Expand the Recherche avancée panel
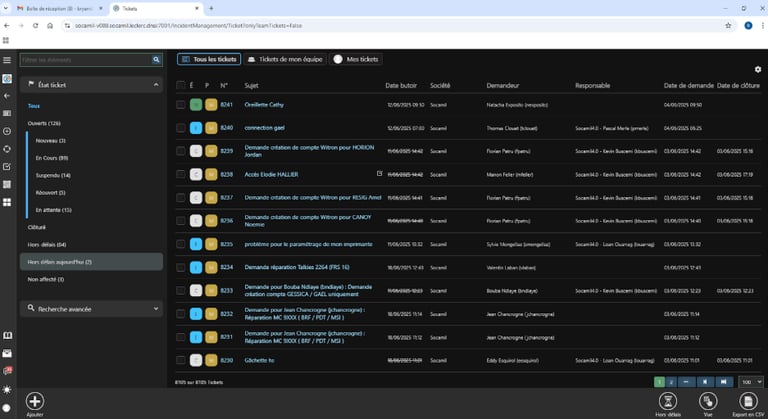768x419 pixels. (x=156, y=309)
